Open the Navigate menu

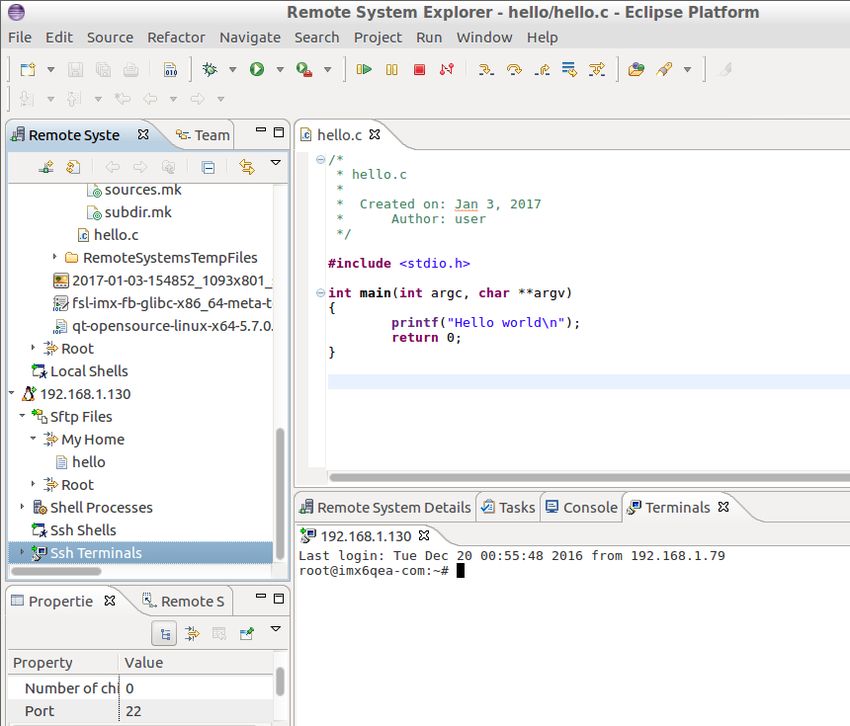[250, 37]
